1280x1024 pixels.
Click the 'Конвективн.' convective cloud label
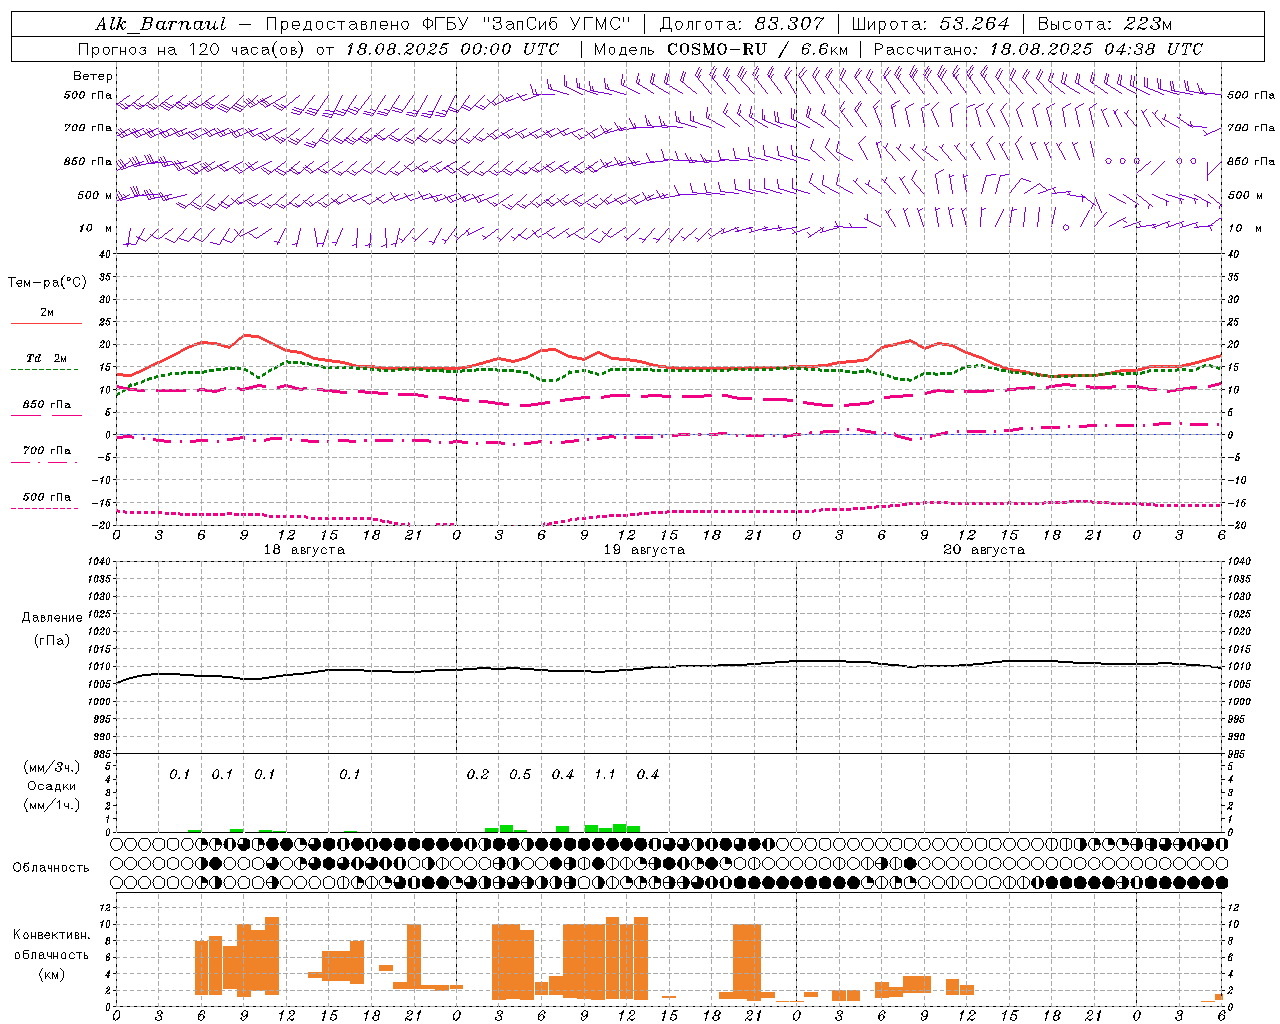pos(51,935)
